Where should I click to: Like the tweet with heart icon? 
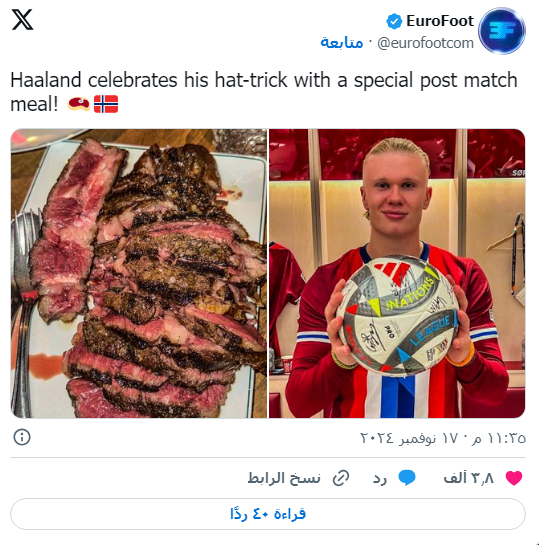click(514, 478)
